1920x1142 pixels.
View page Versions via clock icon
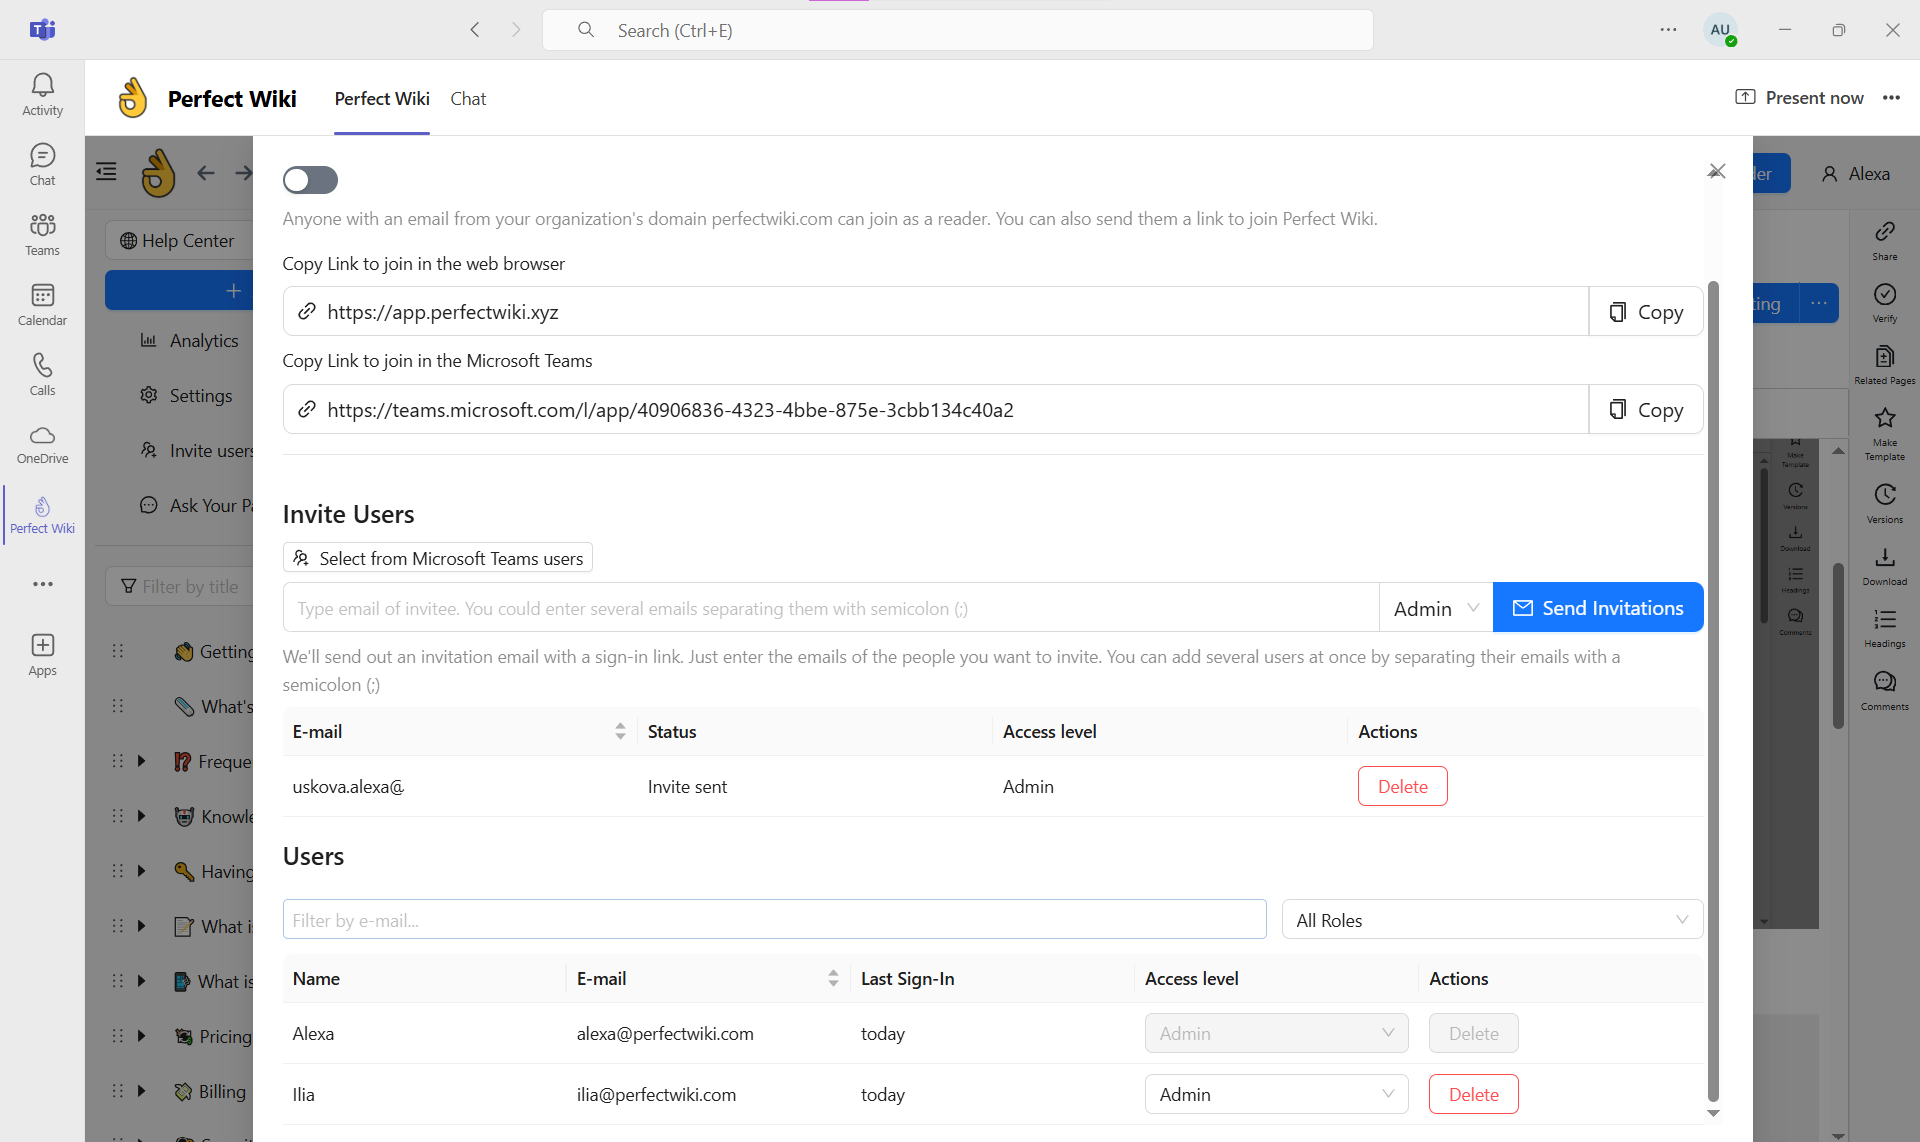click(1884, 496)
